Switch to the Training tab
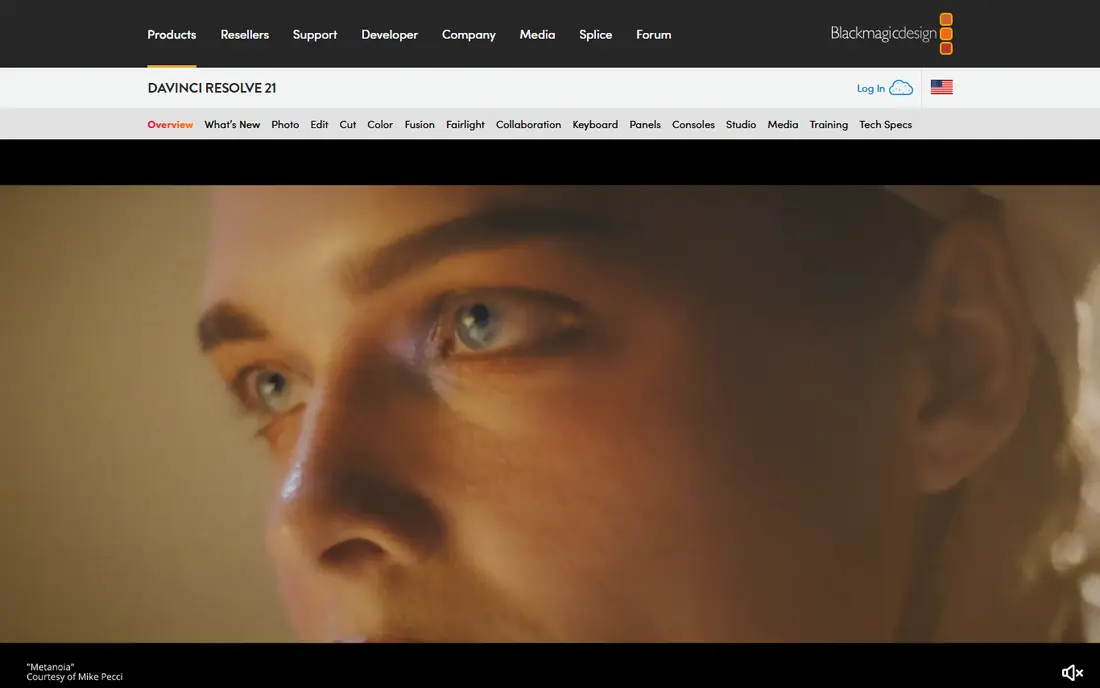 [829, 125]
